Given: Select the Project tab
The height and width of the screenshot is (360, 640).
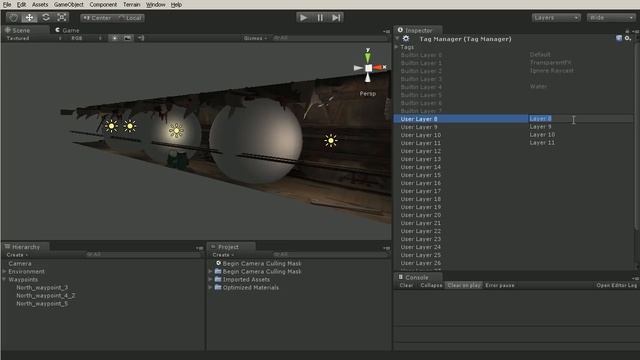Looking at the screenshot, I should click(x=231, y=247).
